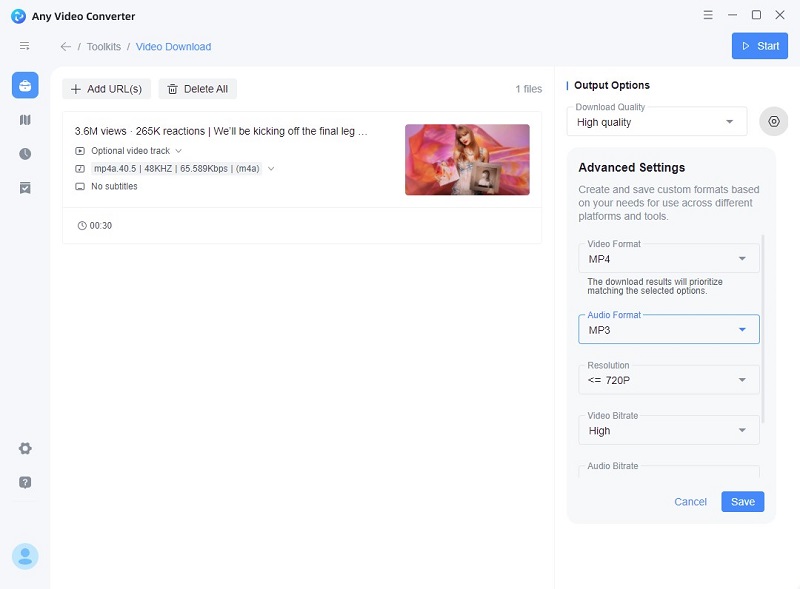Click the '1 files' count text
Viewport: 800px width, 589px height.
pyautogui.click(x=529, y=89)
